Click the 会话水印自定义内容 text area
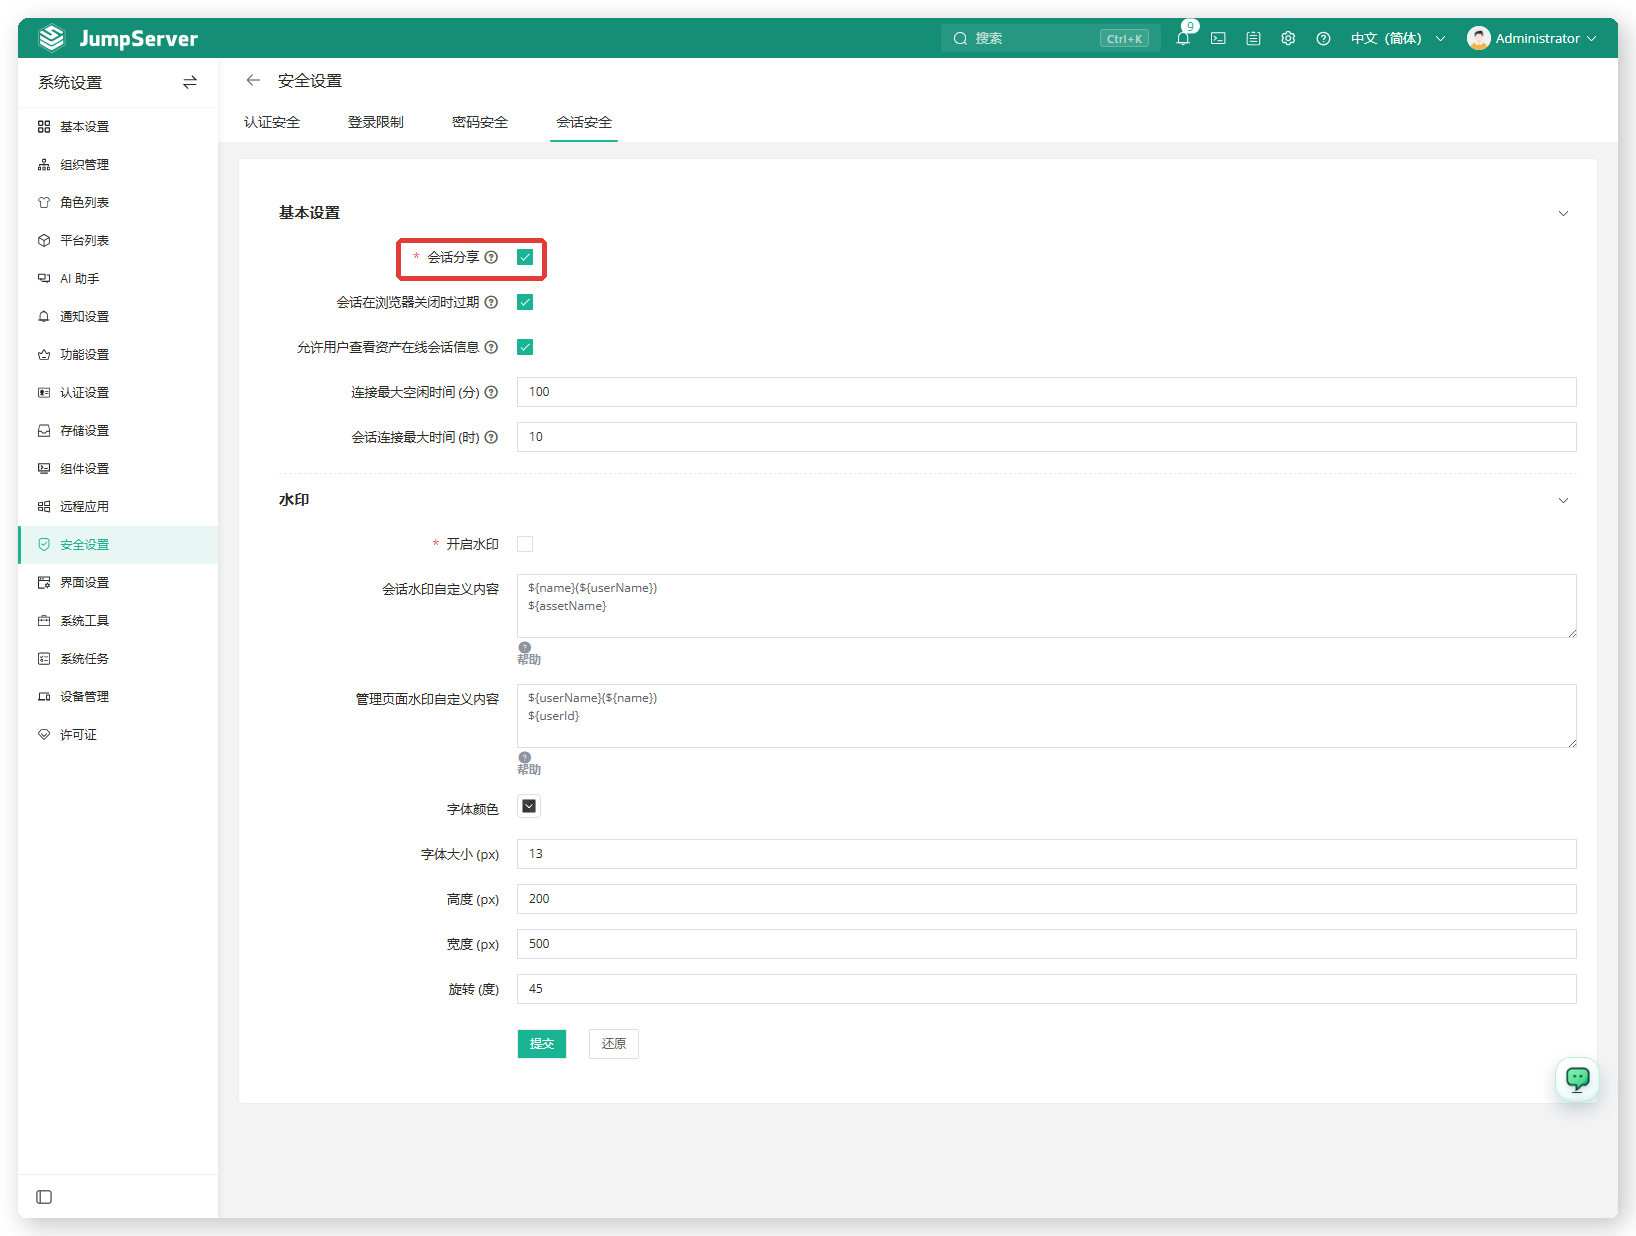1636x1236 pixels. click(x=1047, y=606)
